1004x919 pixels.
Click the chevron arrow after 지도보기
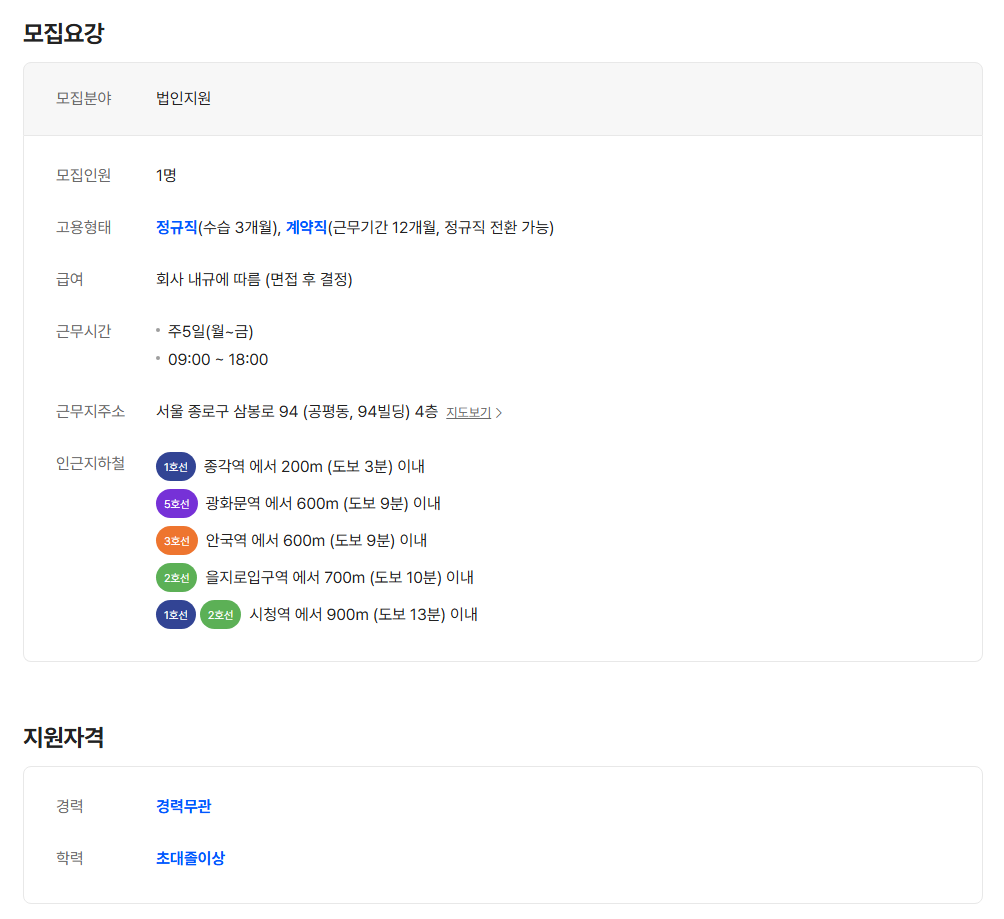(499, 413)
